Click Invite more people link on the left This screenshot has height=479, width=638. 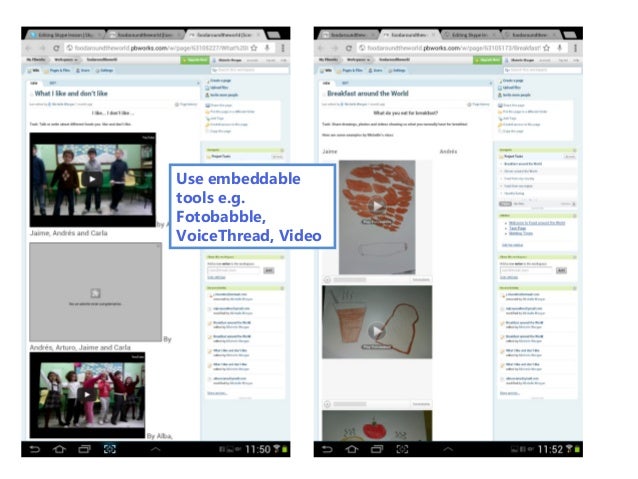pyautogui.click(x=222, y=95)
